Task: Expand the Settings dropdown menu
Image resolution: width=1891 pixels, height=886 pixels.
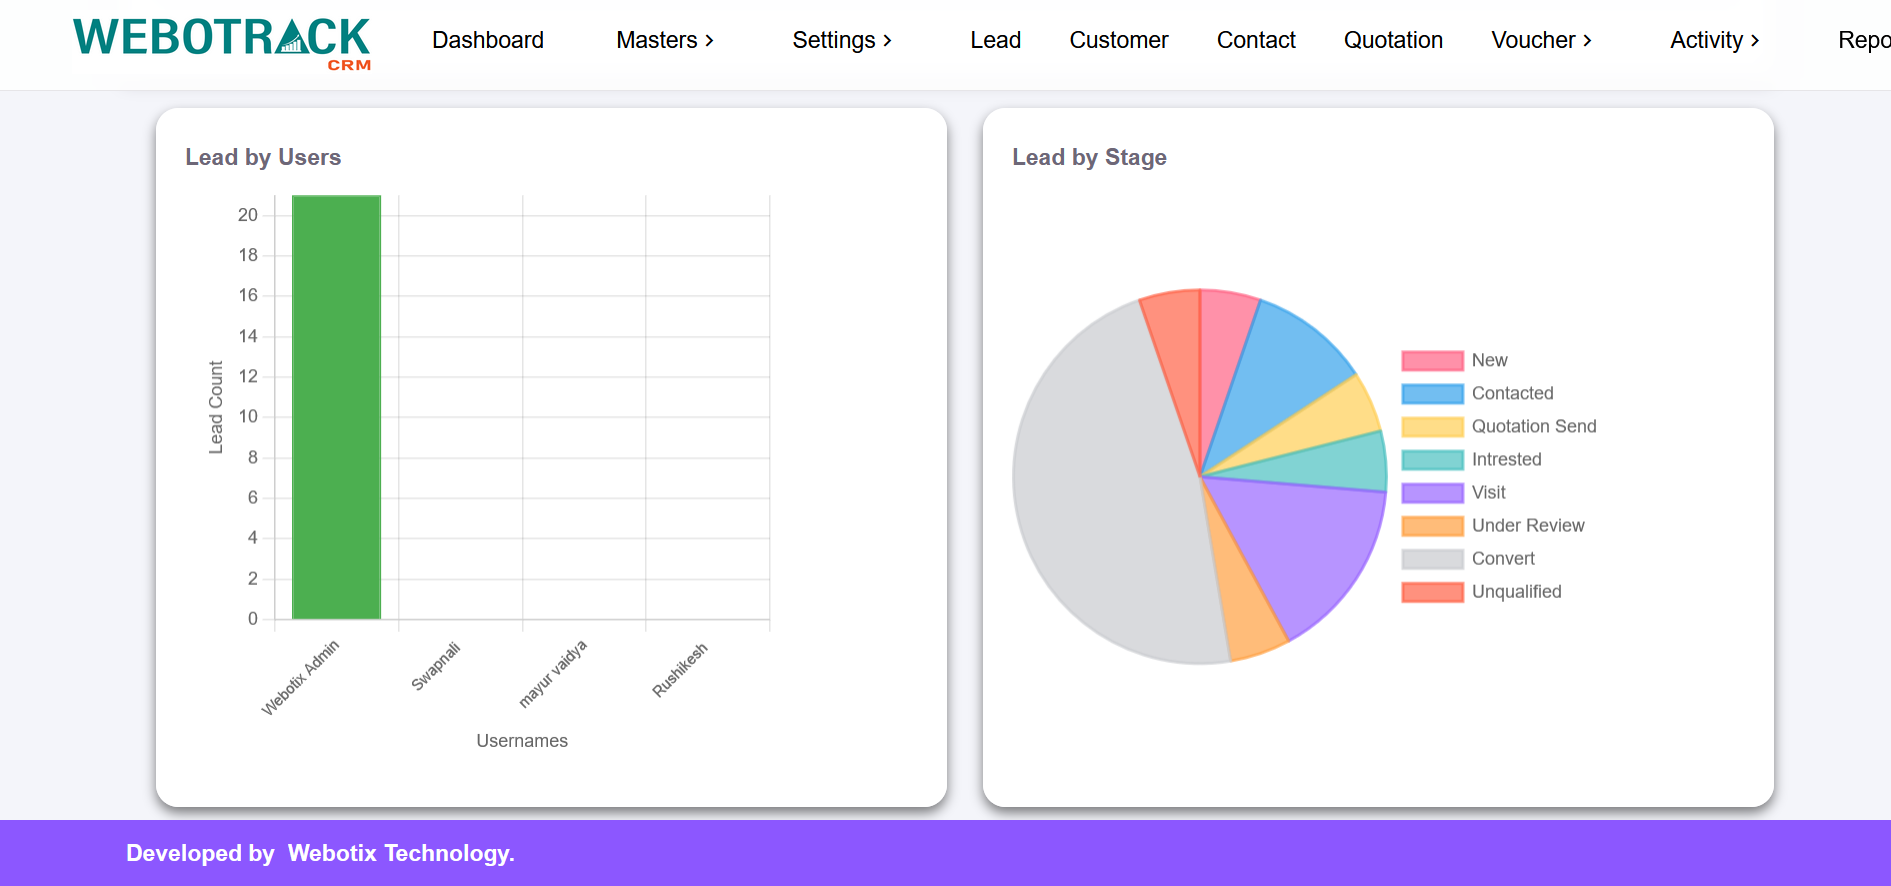Action: point(841,40)
